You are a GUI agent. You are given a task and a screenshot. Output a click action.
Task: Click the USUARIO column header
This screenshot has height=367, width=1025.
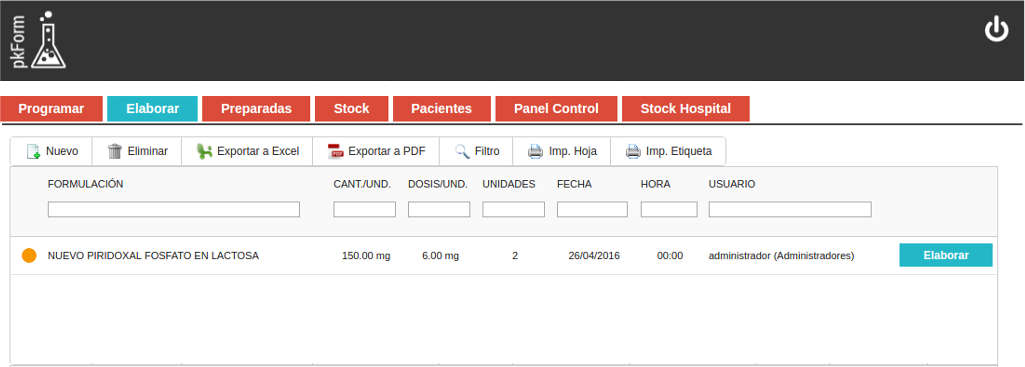tap(732, 184)
